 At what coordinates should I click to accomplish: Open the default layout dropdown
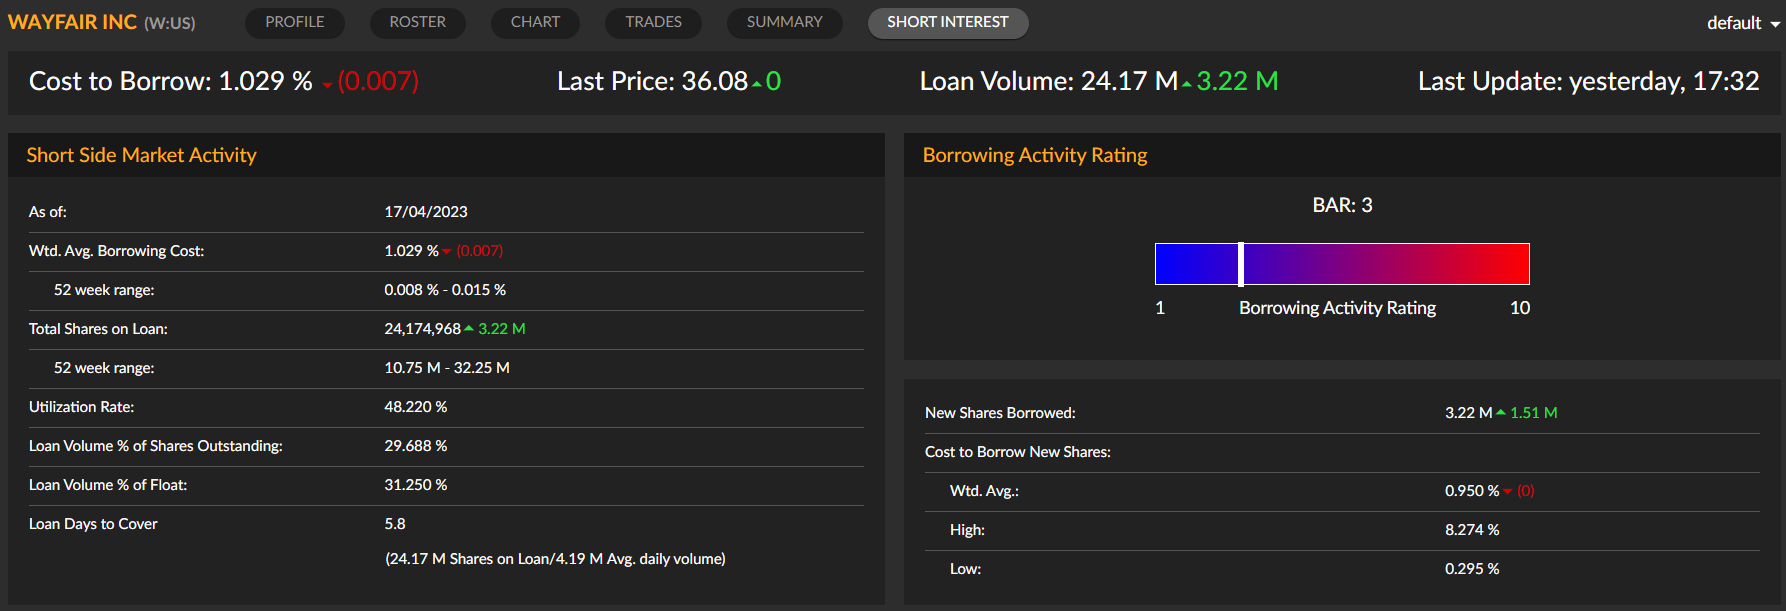(x=1743, y=23)
